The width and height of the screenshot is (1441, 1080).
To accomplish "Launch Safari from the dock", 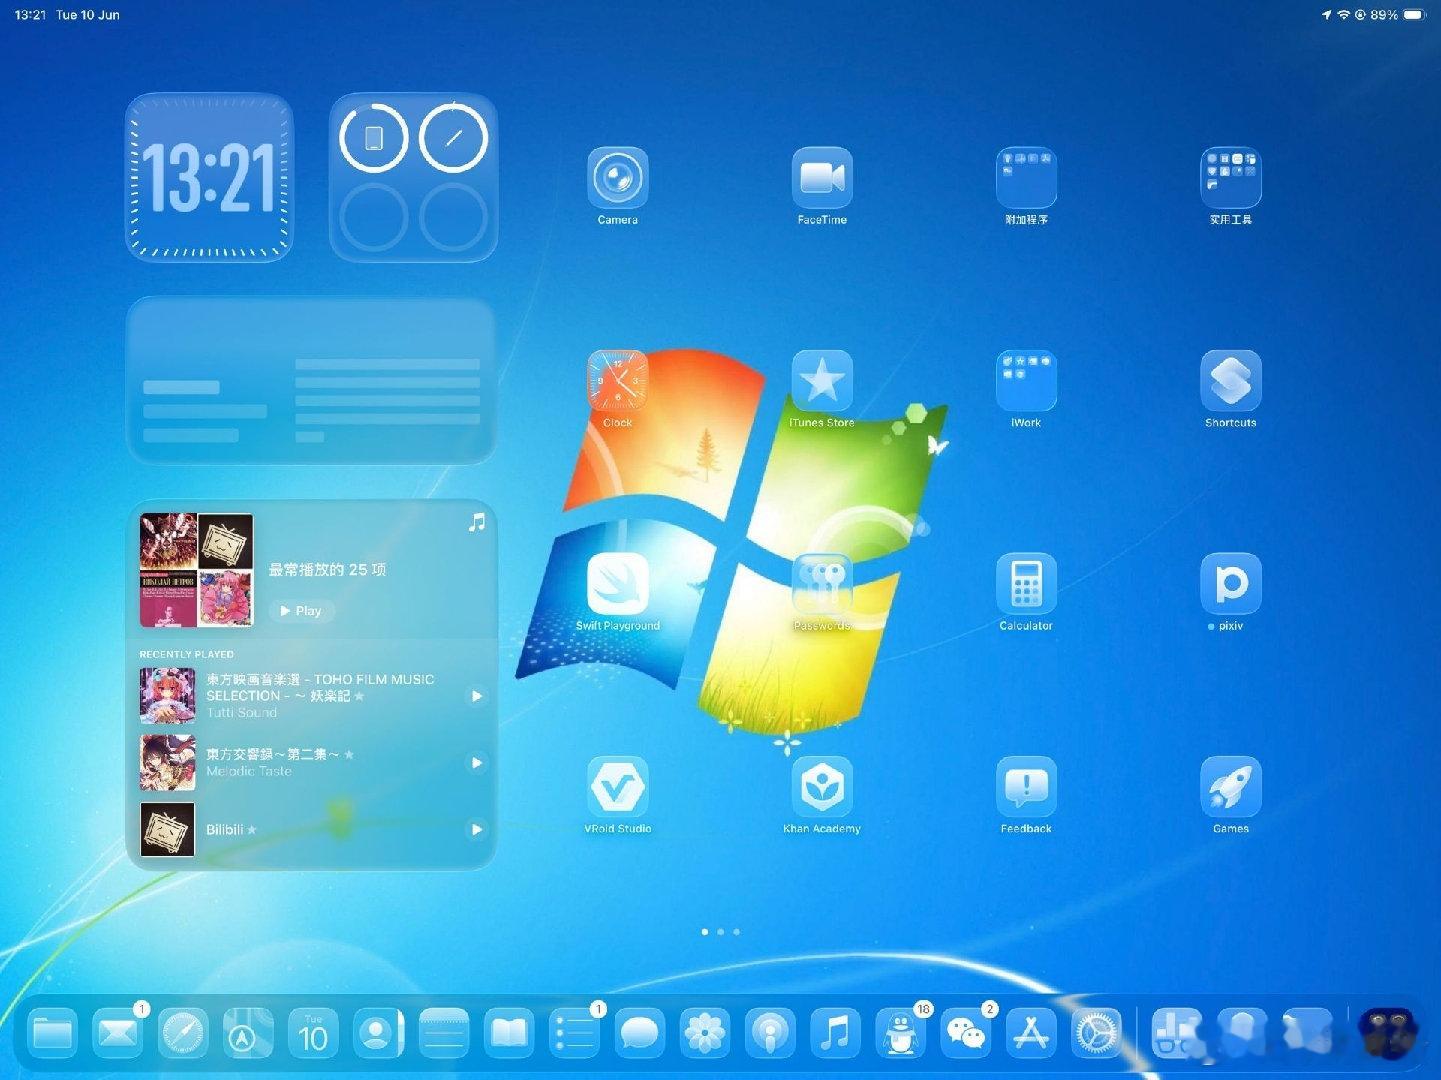I will coord(183,1033).
